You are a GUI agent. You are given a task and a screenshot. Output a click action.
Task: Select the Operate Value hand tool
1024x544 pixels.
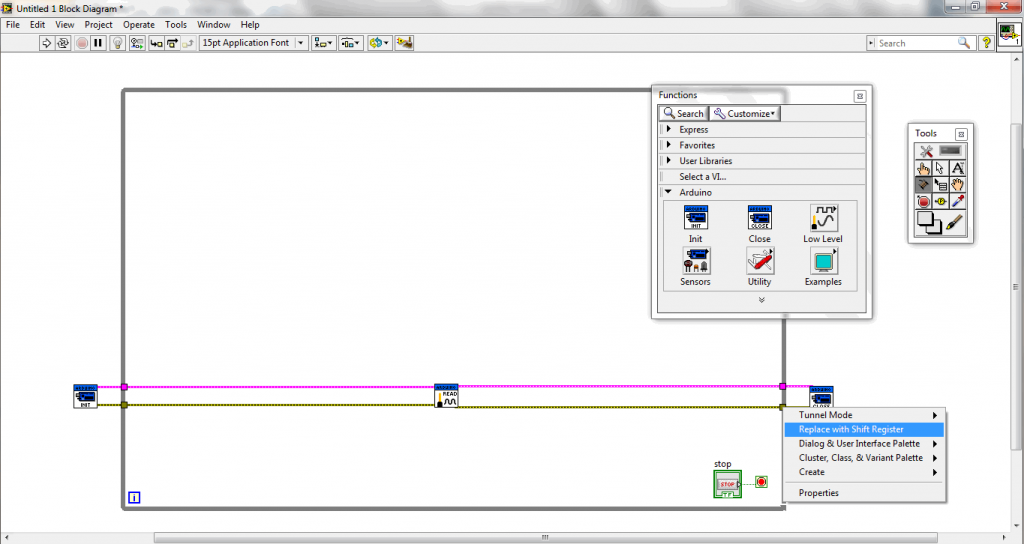(x=923, y=168)
